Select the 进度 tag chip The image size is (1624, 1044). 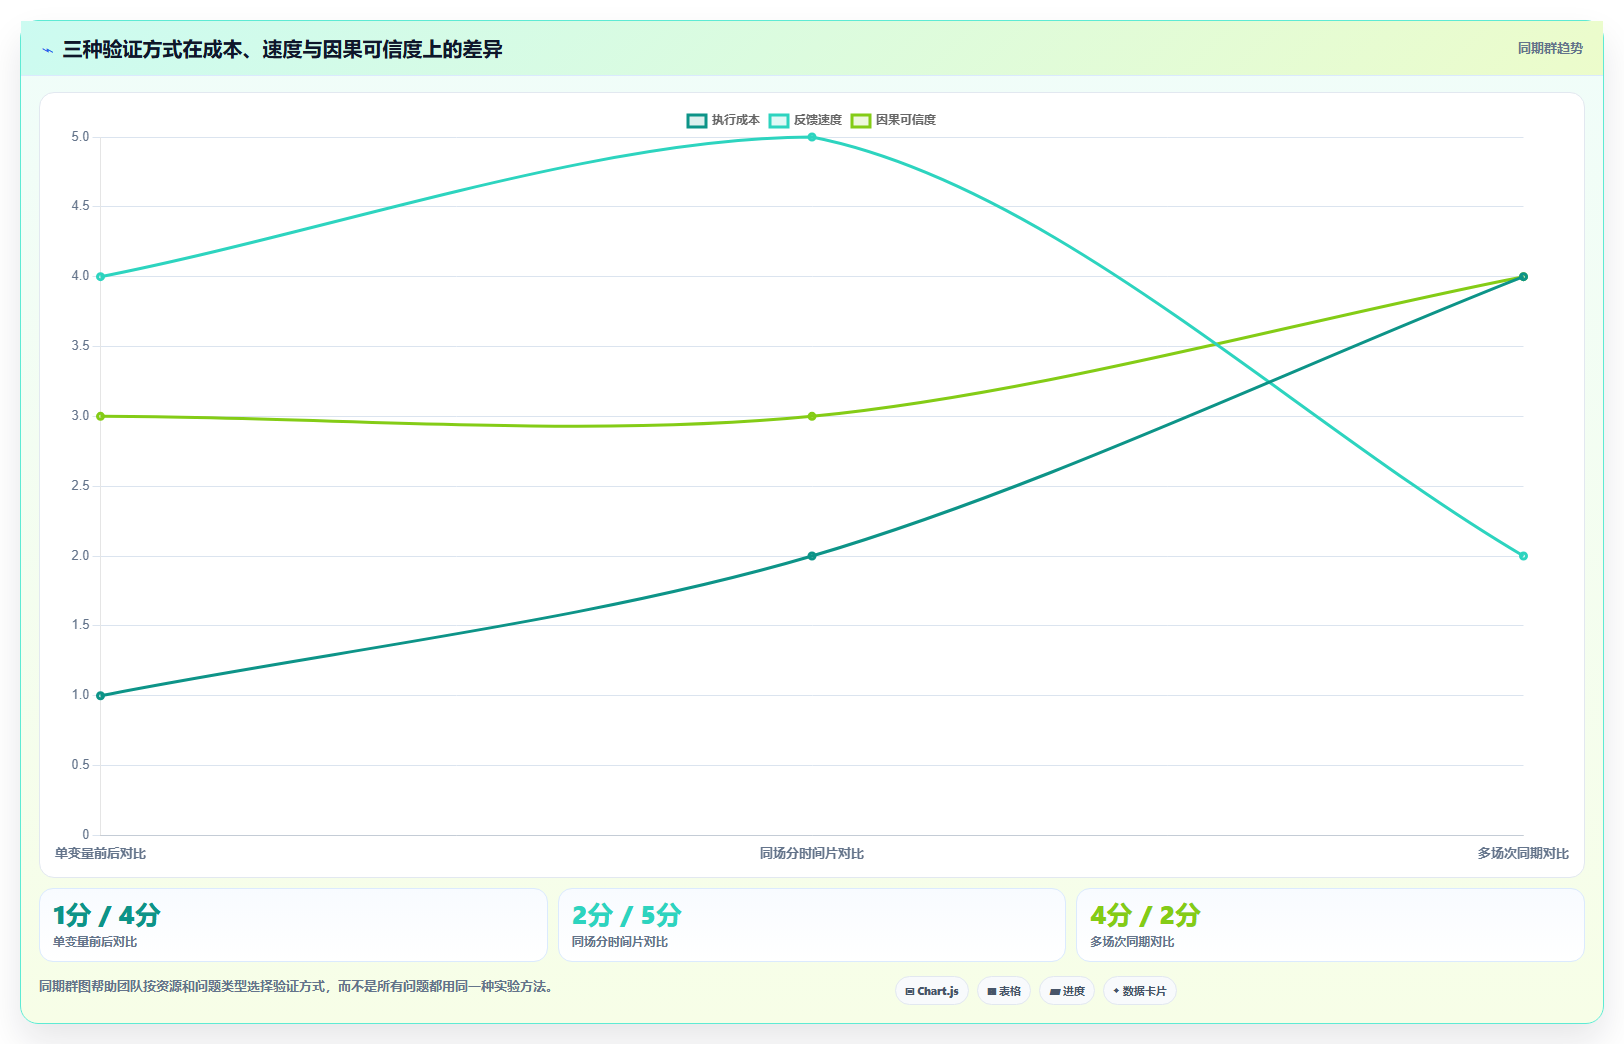(x=1067, y=991)
